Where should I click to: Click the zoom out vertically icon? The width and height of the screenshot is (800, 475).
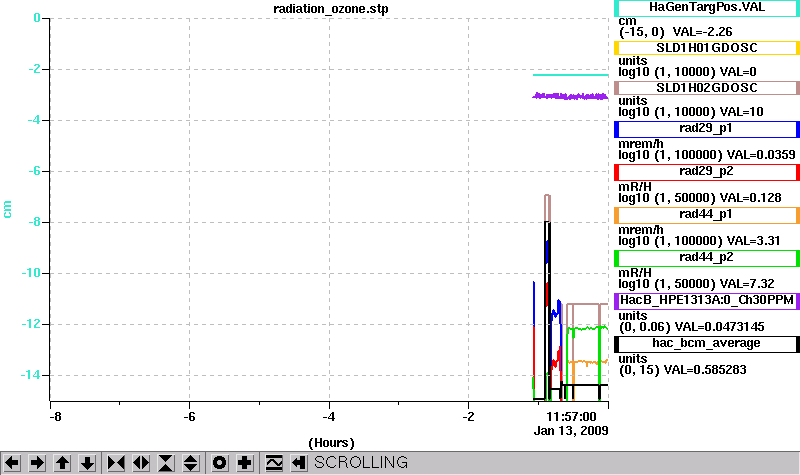tap(191, 463)
